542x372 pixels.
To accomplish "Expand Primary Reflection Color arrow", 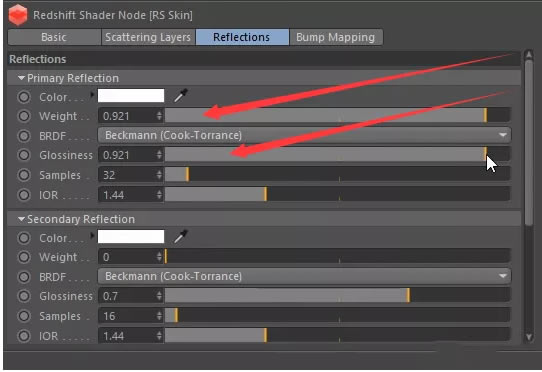I will coord(92,94).
